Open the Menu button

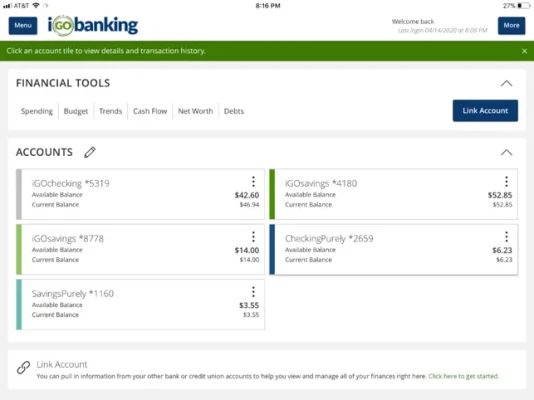(x=23, y=26)
